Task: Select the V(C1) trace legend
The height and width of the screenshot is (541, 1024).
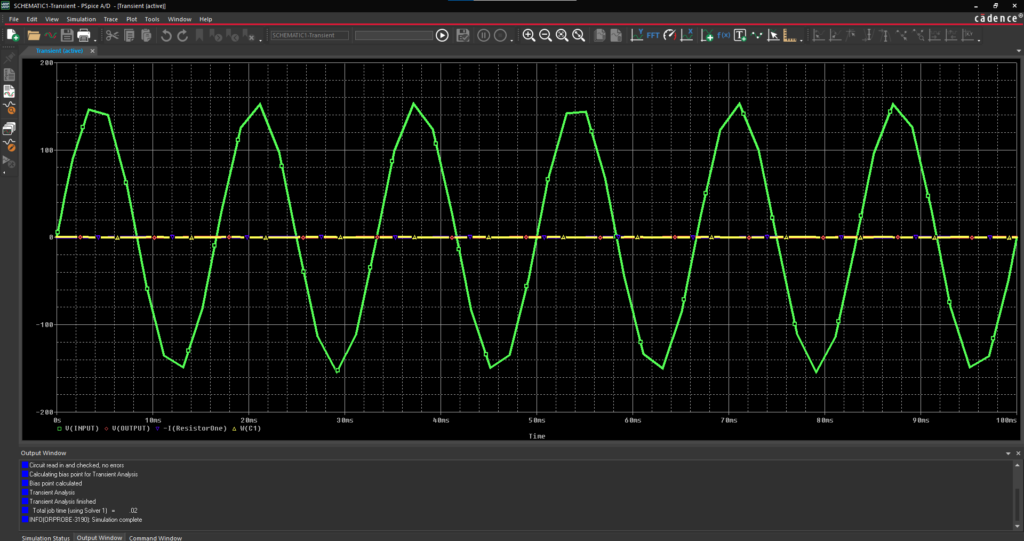Action: pyautogui.click(x=247, y=429)
